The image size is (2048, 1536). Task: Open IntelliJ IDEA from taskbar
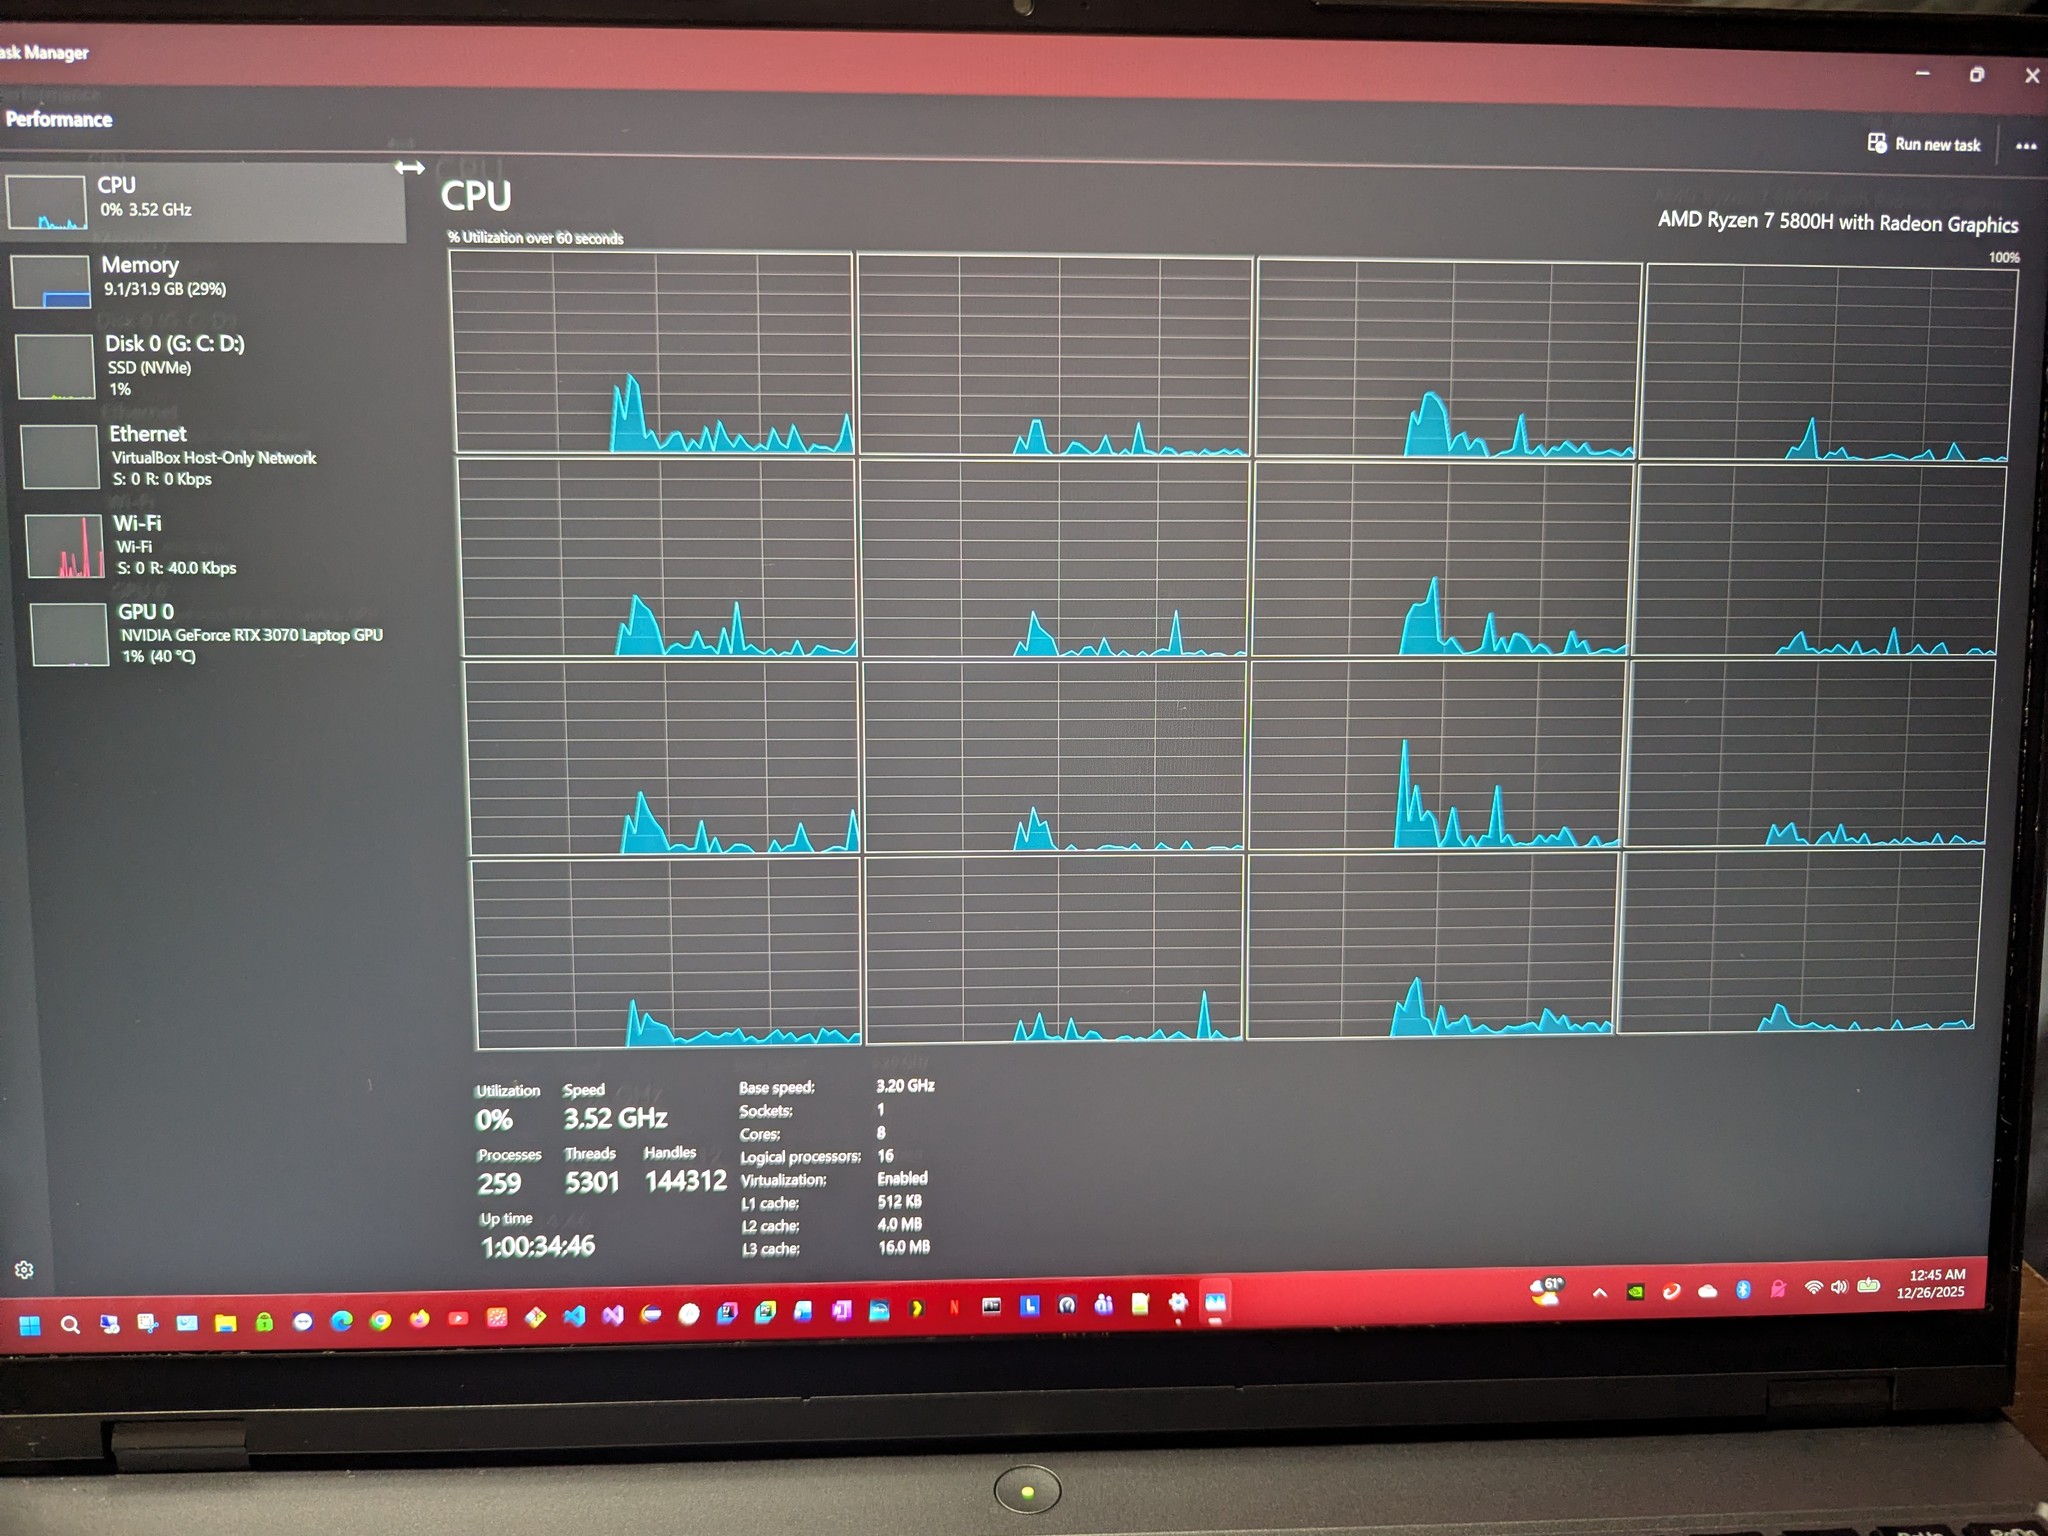tap(727, 1313)
